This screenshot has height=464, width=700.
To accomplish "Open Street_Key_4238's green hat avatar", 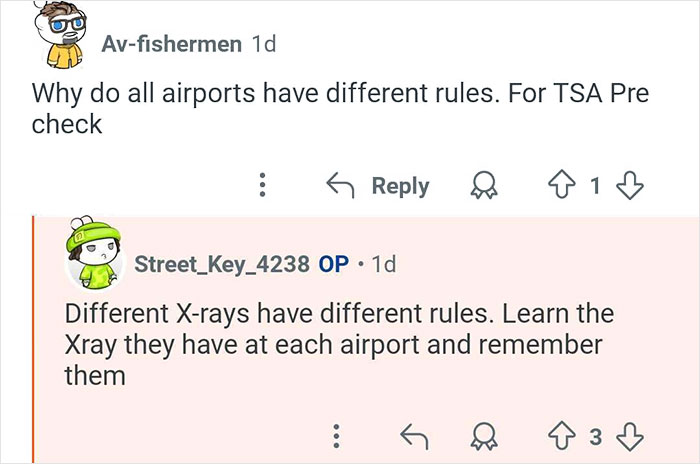I will 94,253.
